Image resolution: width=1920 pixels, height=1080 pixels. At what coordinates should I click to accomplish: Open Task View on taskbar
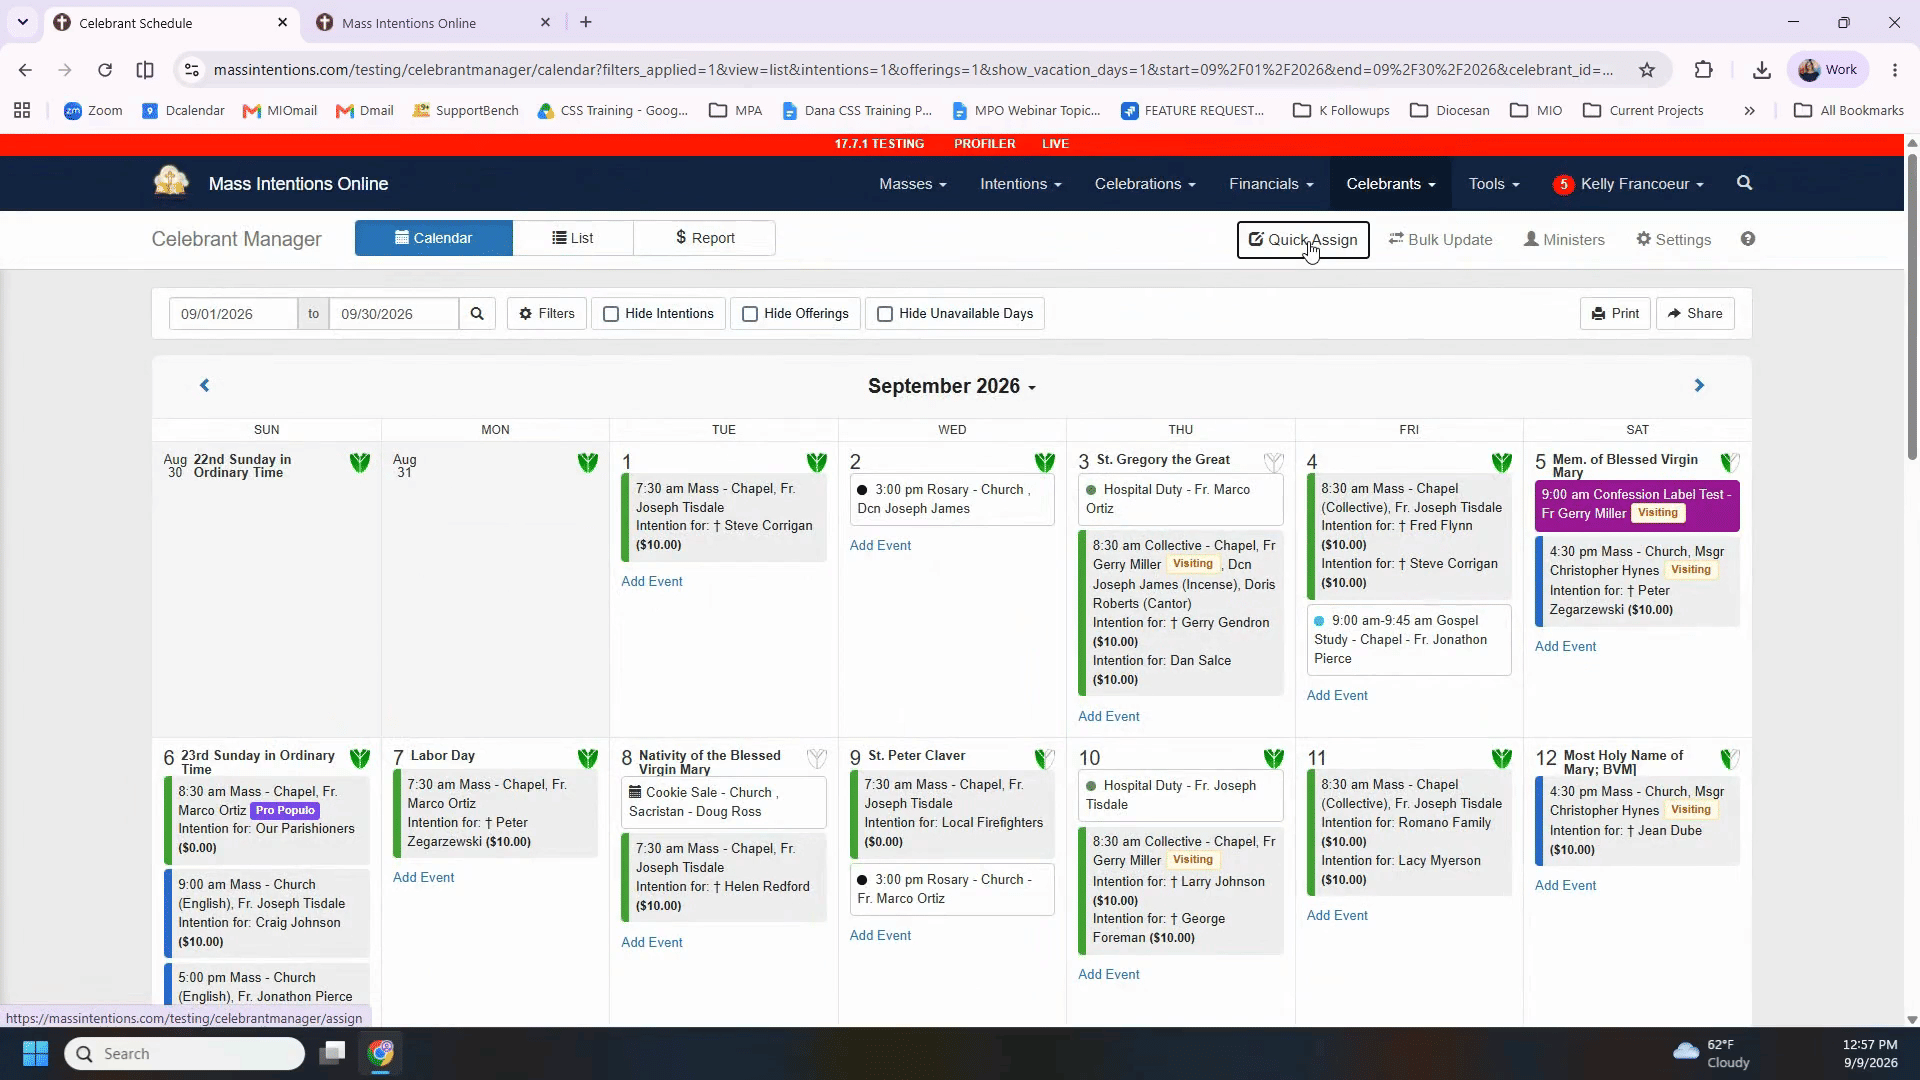click(x=332, y=1053)
